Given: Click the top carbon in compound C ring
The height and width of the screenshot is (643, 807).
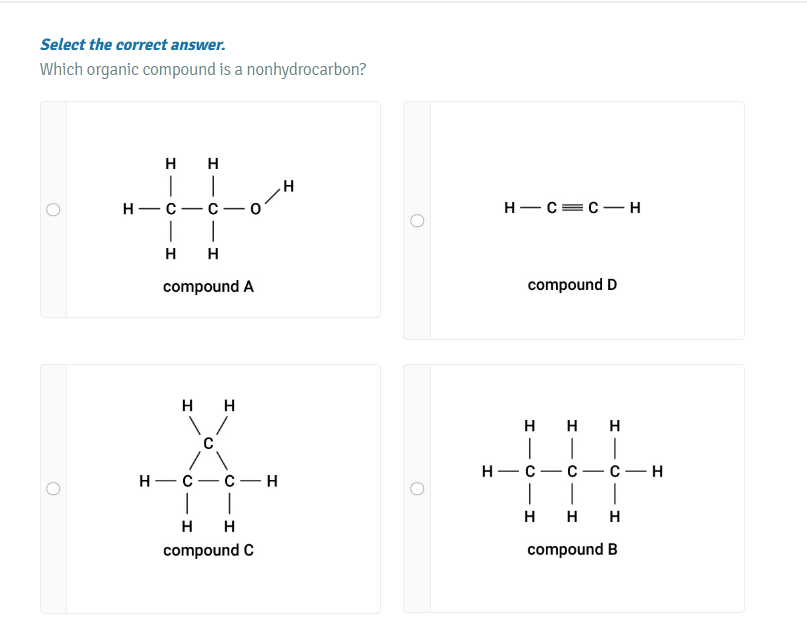Looking at the screenshot, I should tap(208, 443).
